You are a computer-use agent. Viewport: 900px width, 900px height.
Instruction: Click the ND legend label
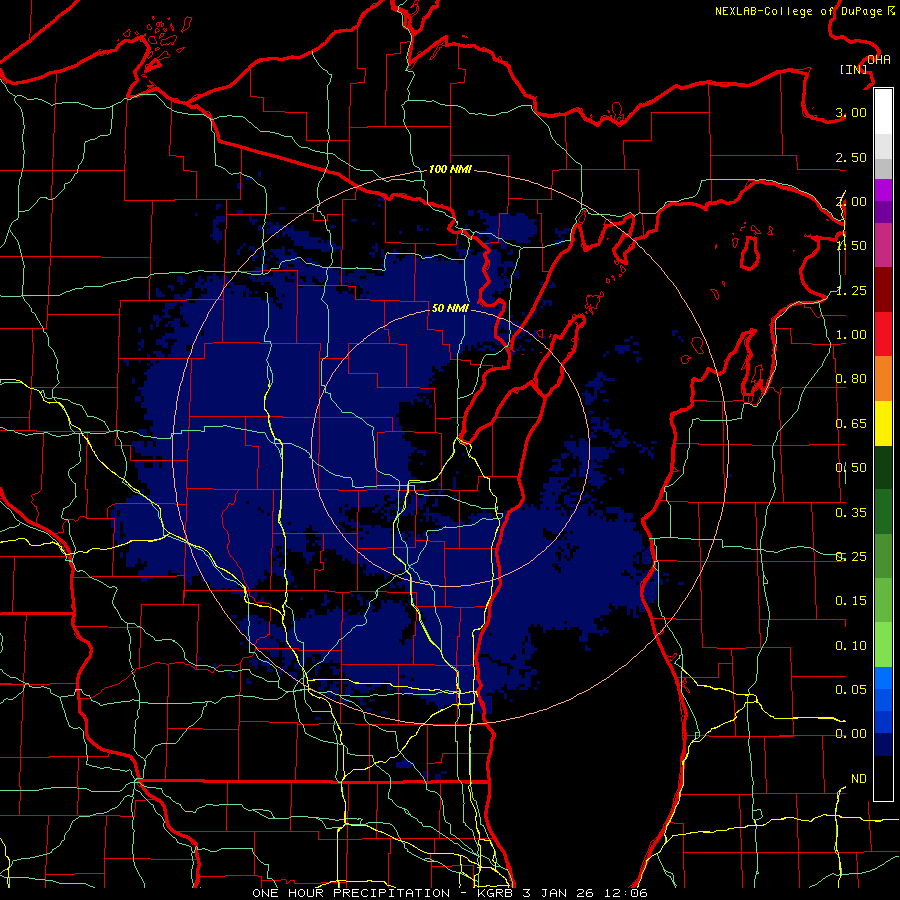[859, 779]
